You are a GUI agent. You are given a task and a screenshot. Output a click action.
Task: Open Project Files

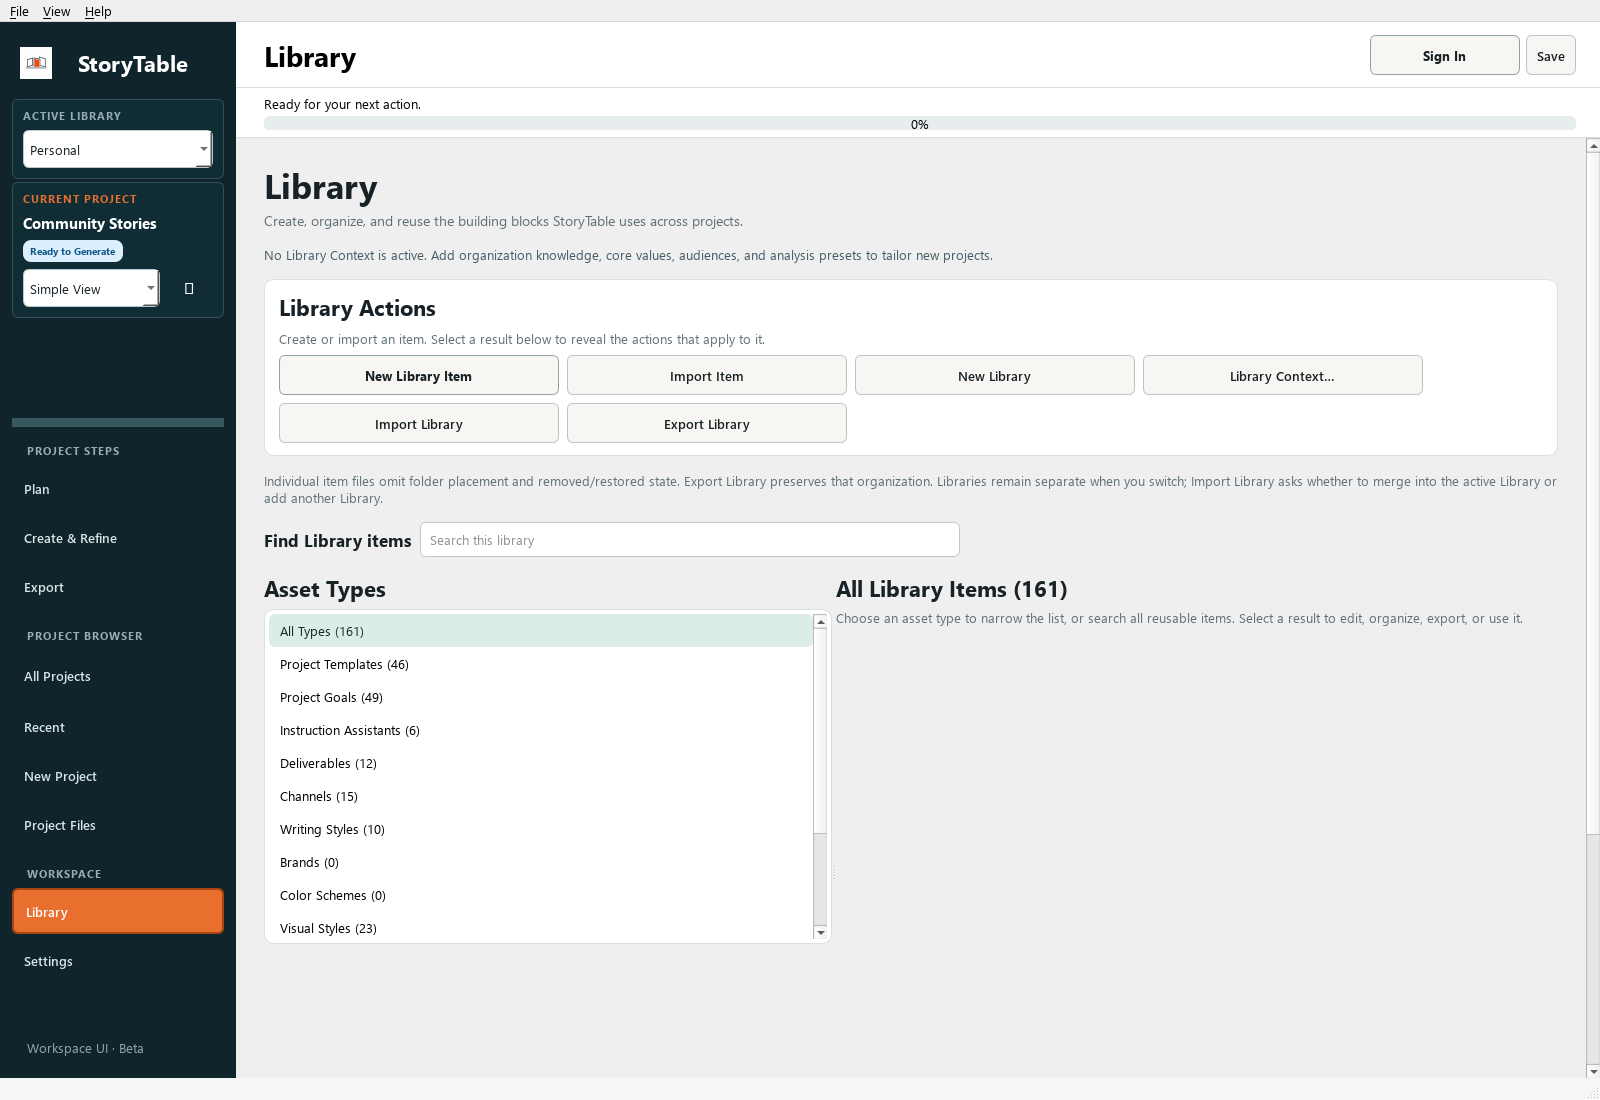point(118,825)
